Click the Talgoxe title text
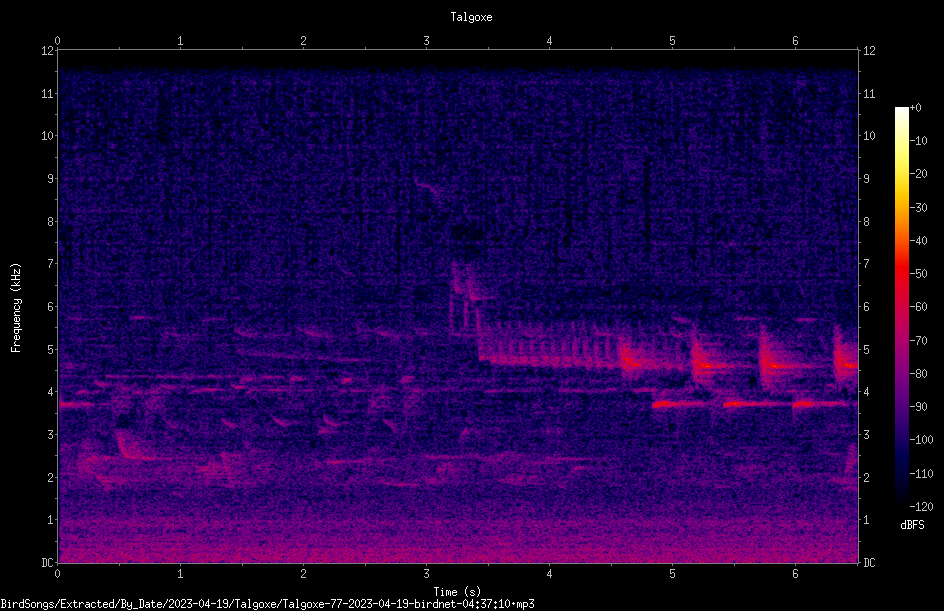Image resolution: width=944 pixels, height=611 pixels. (471, 17)
